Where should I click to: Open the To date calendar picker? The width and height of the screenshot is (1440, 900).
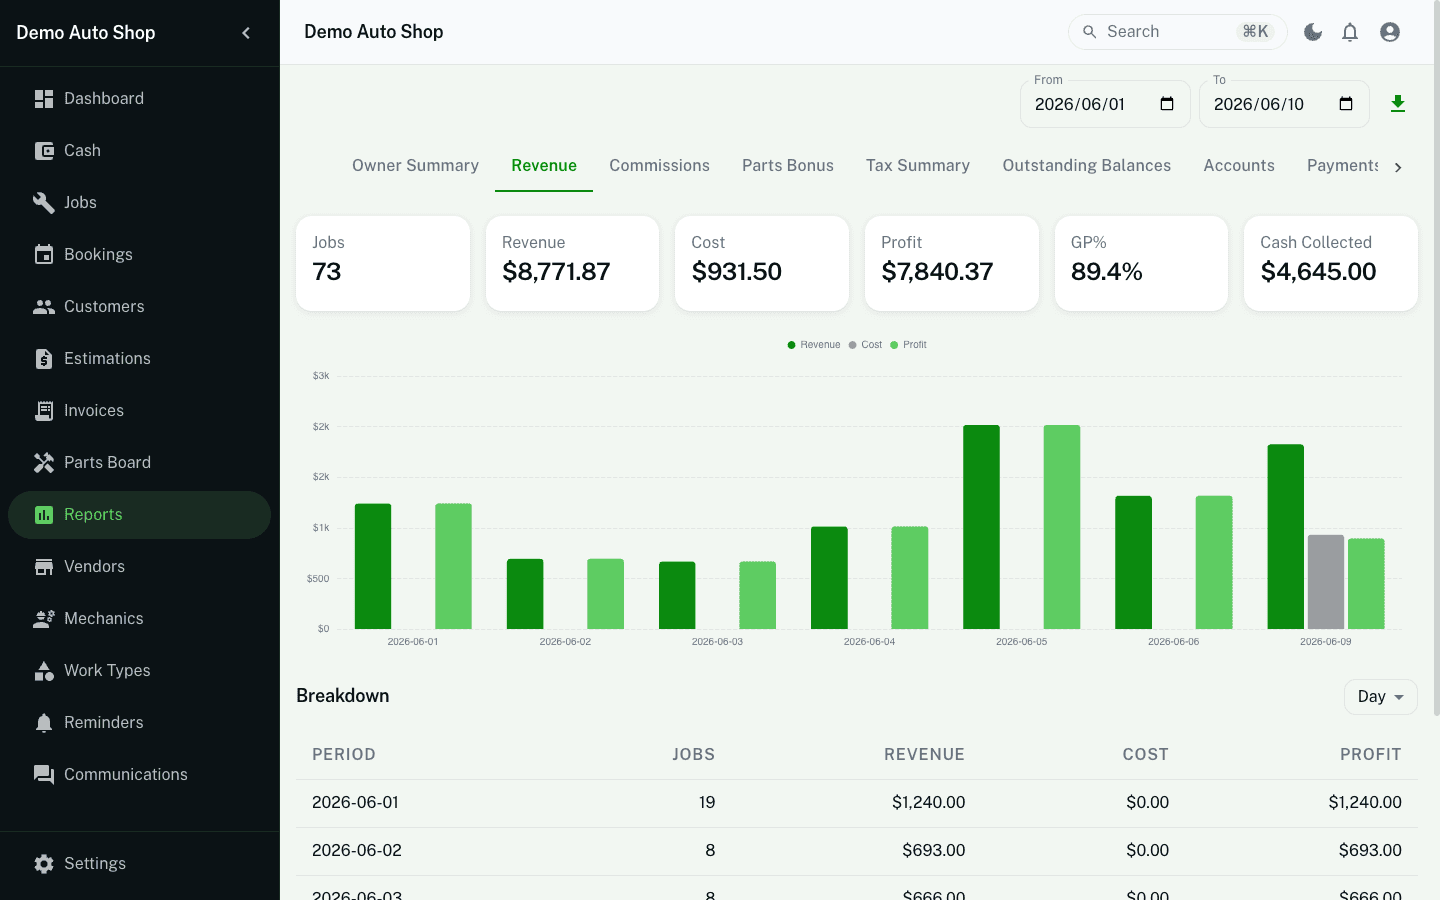click(x=1346, y=104)
